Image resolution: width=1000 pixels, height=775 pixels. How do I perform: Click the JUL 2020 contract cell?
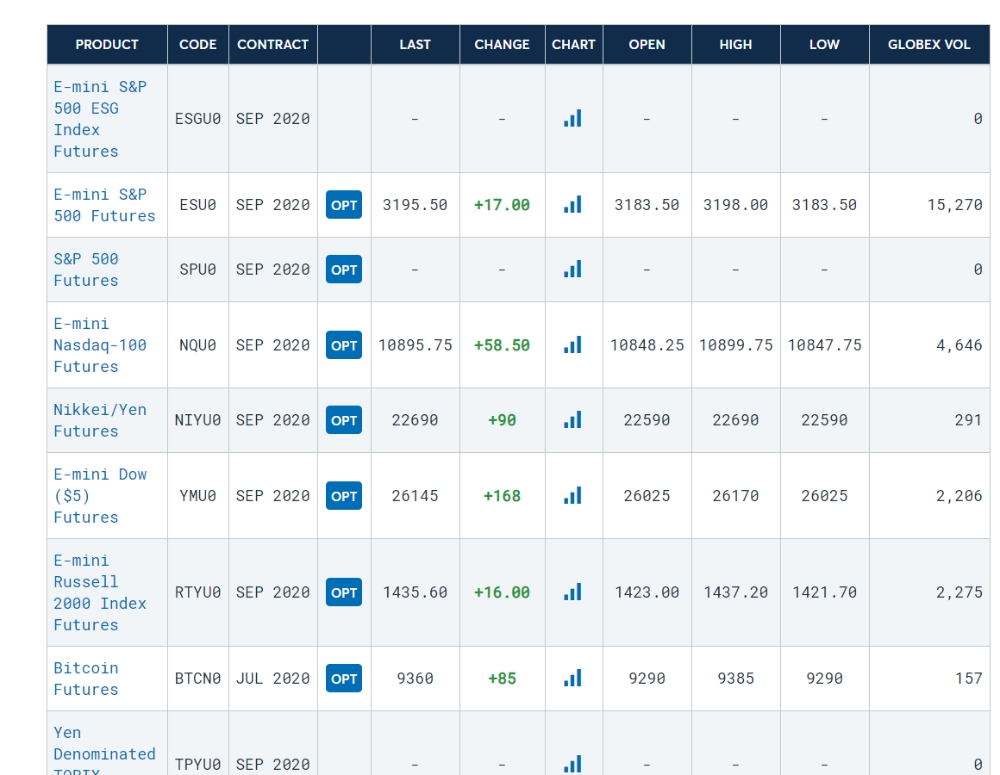[x=273, y=678]
